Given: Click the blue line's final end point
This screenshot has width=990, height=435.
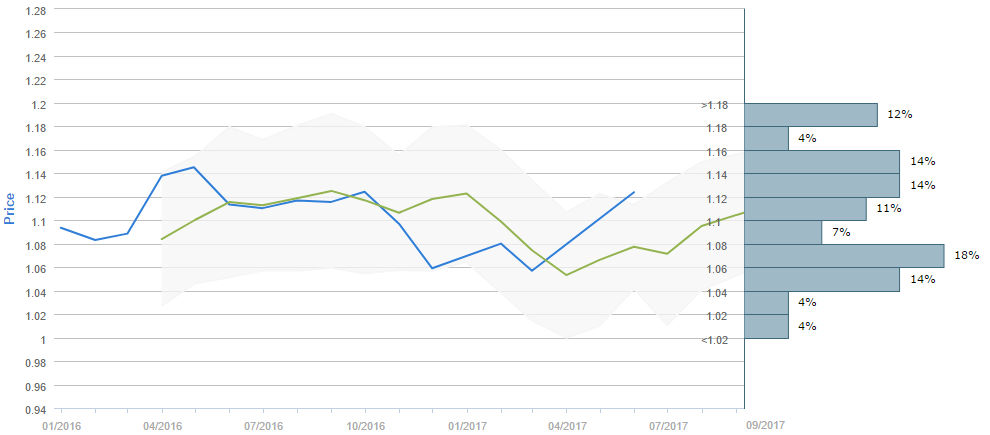Looking at the screenshot, I should 634,192.
